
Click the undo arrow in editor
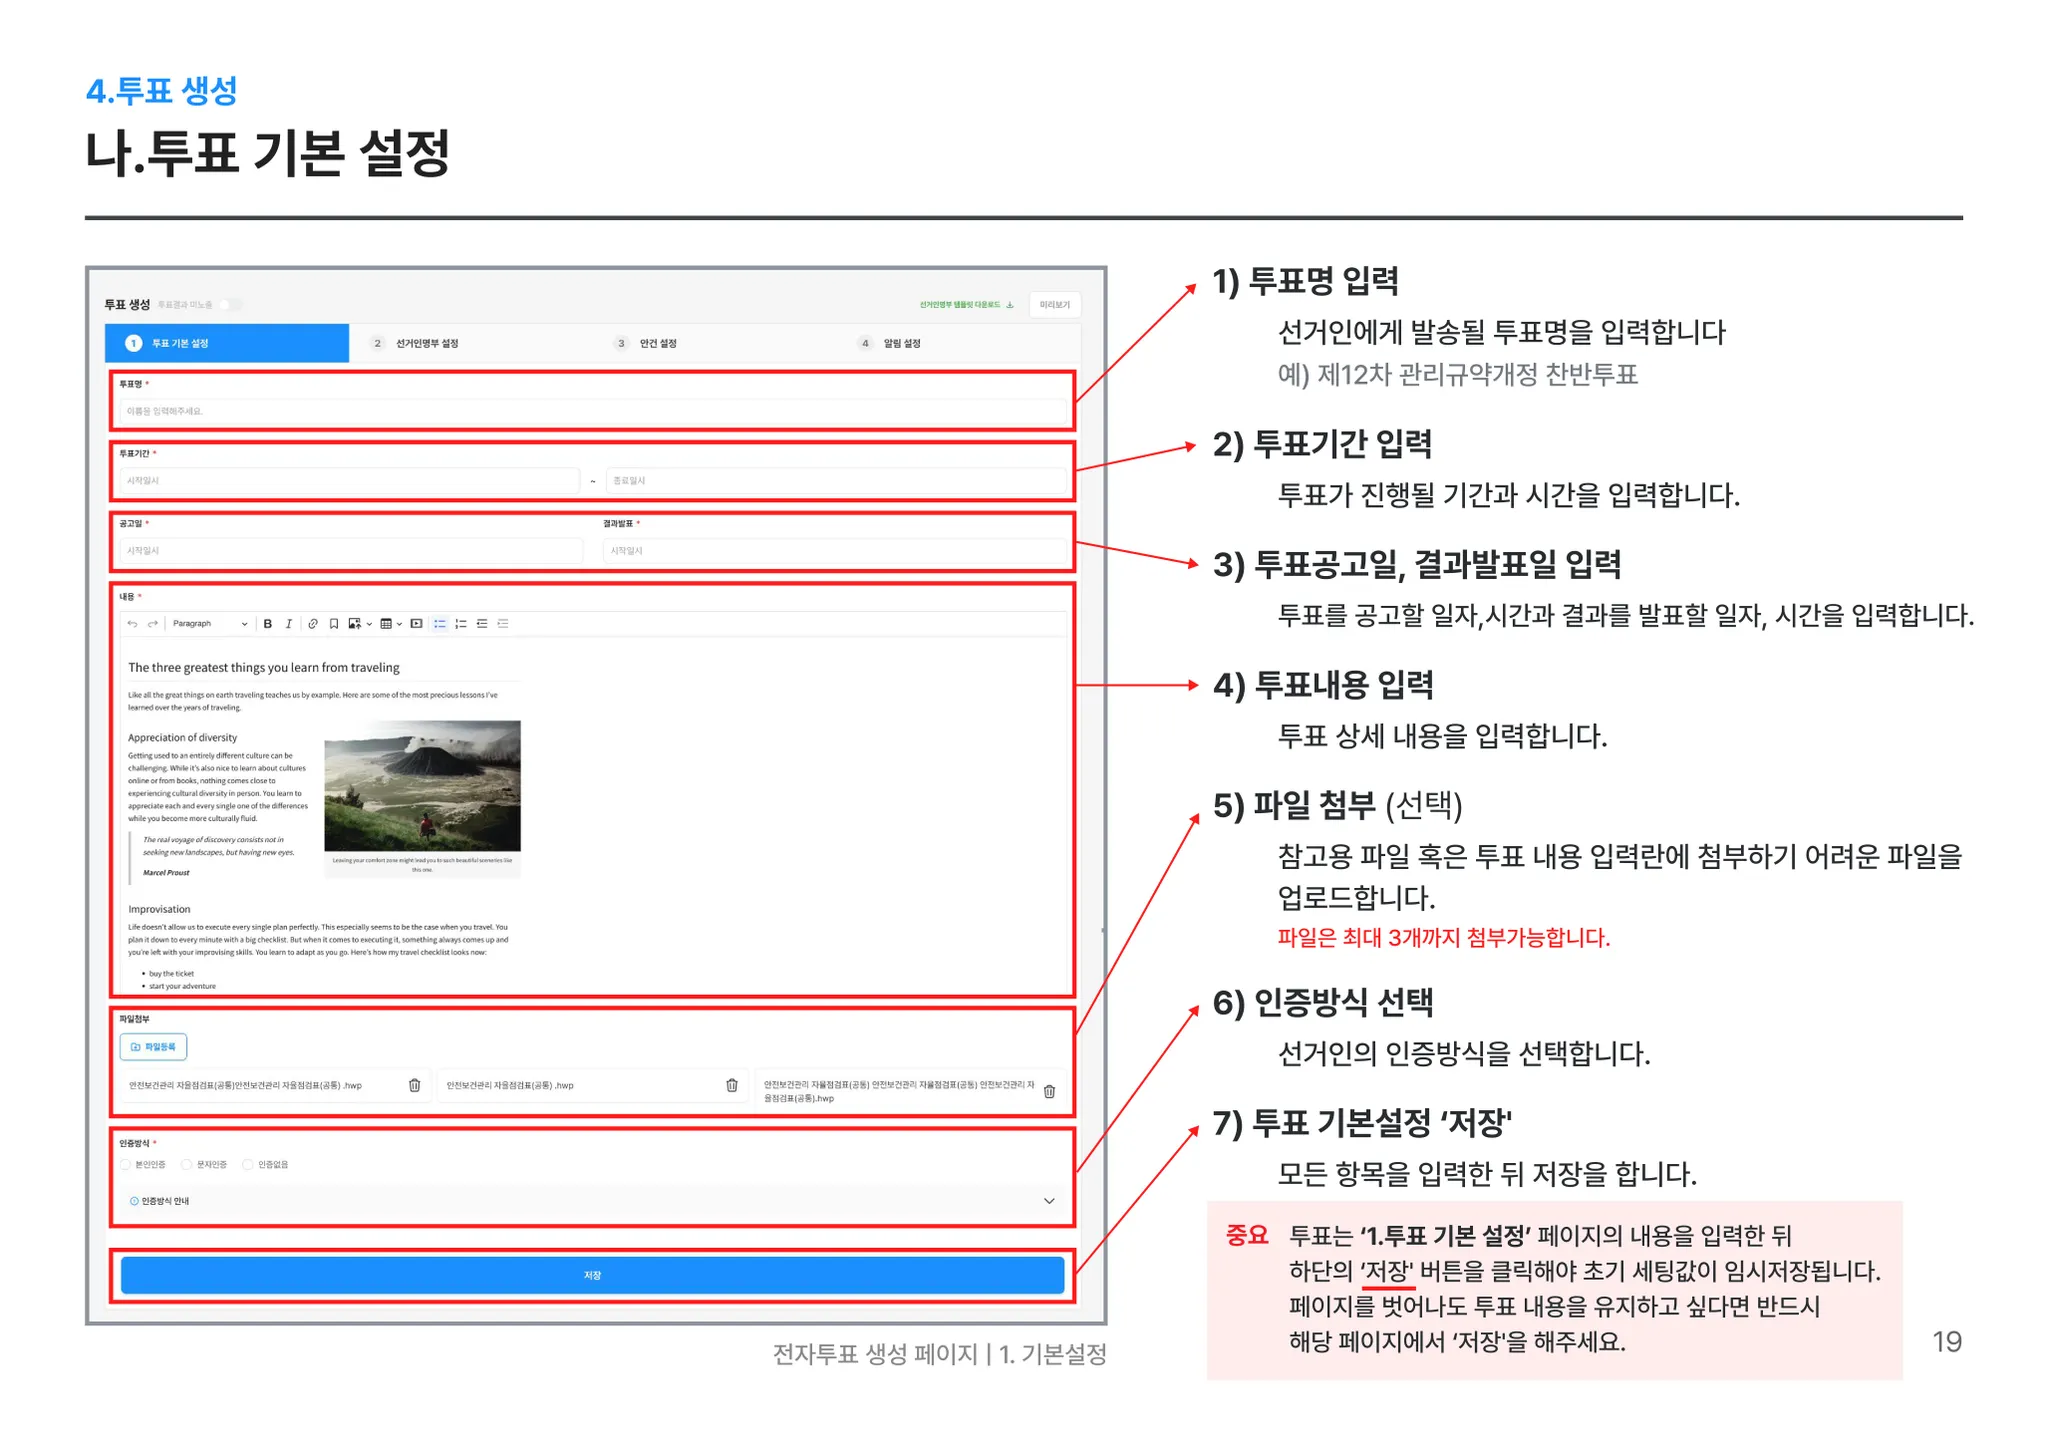pos(132,624)
